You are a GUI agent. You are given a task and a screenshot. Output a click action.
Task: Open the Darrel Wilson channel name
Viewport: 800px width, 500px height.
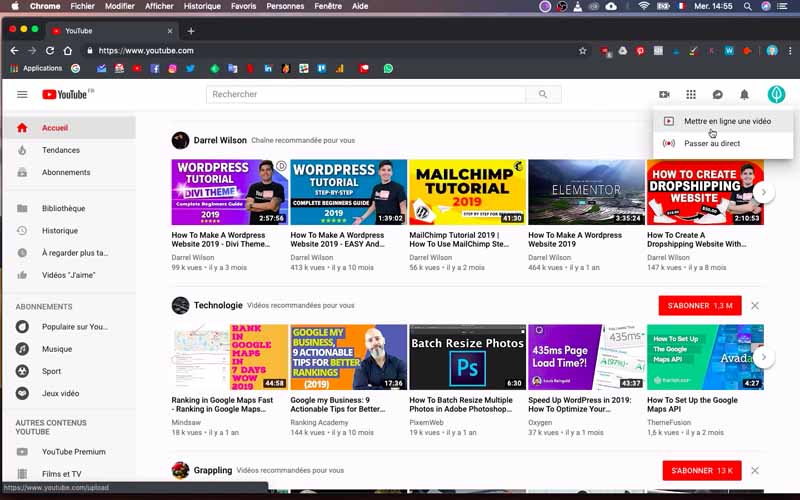220,140
